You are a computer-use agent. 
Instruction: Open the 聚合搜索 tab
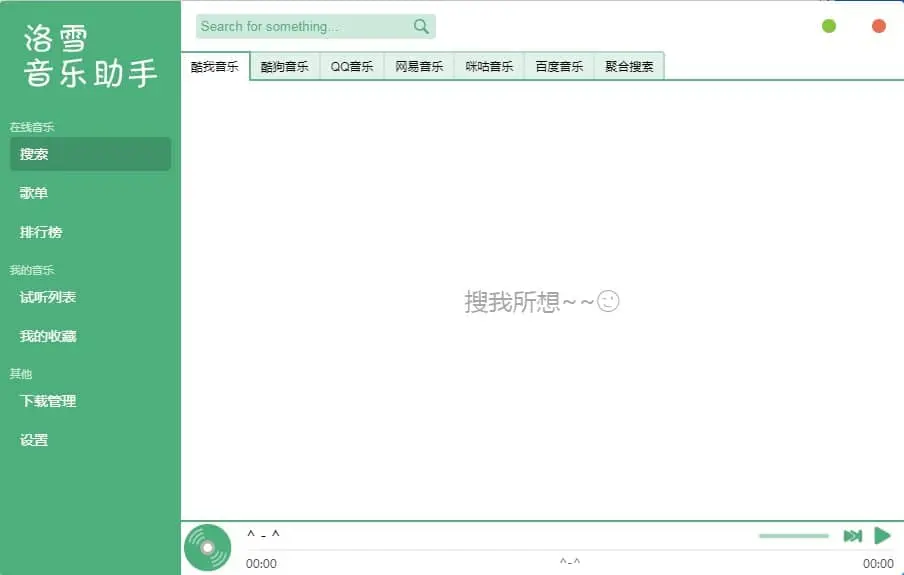pyautogui.click(x=629, y=66)
